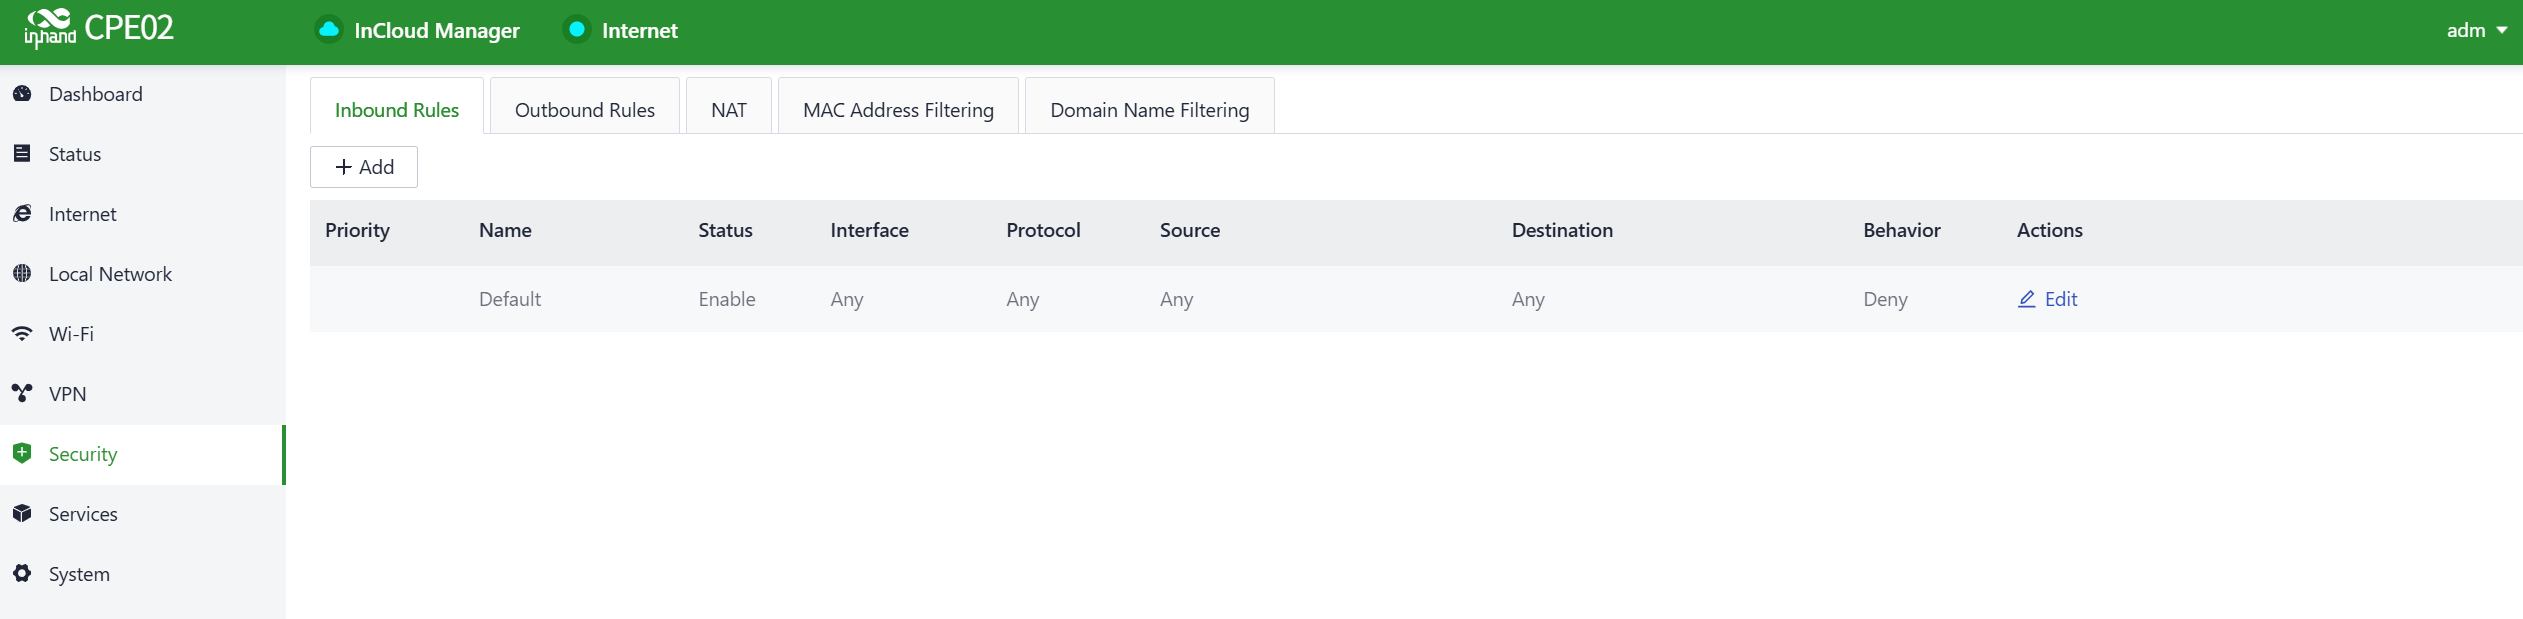Open Dashboard via its gauge icon
The image size is (2523, 619).
coord(22,94)
